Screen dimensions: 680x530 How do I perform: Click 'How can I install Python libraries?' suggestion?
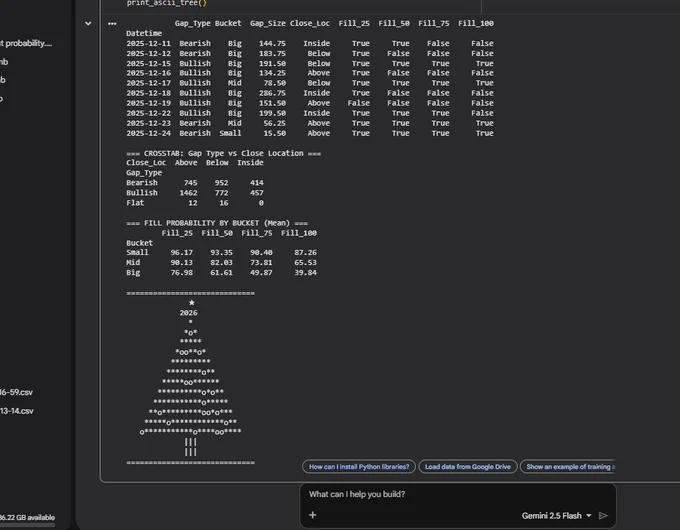pos(359,467)
